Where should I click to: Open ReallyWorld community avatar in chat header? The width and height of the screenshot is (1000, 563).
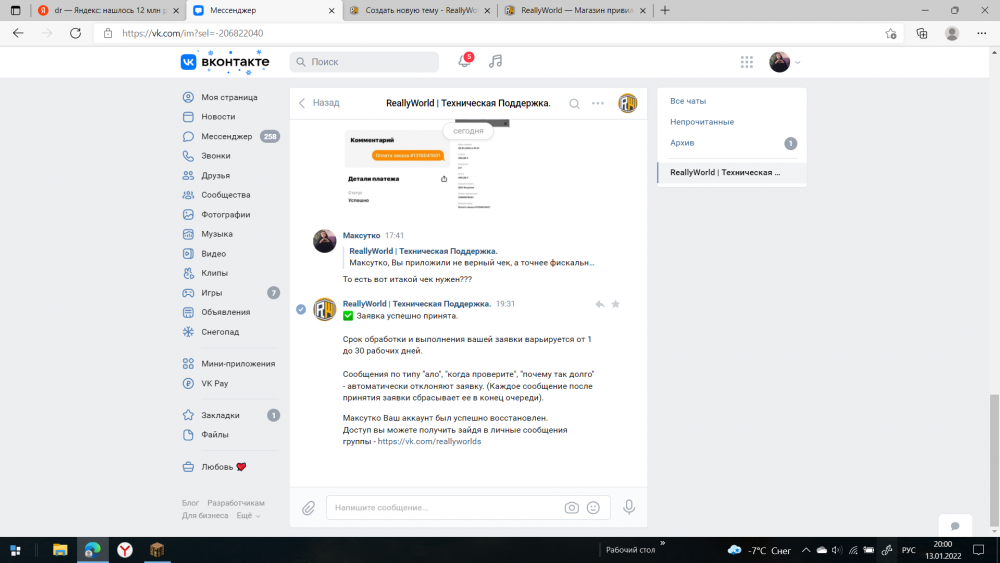click(x=628, y=103)
